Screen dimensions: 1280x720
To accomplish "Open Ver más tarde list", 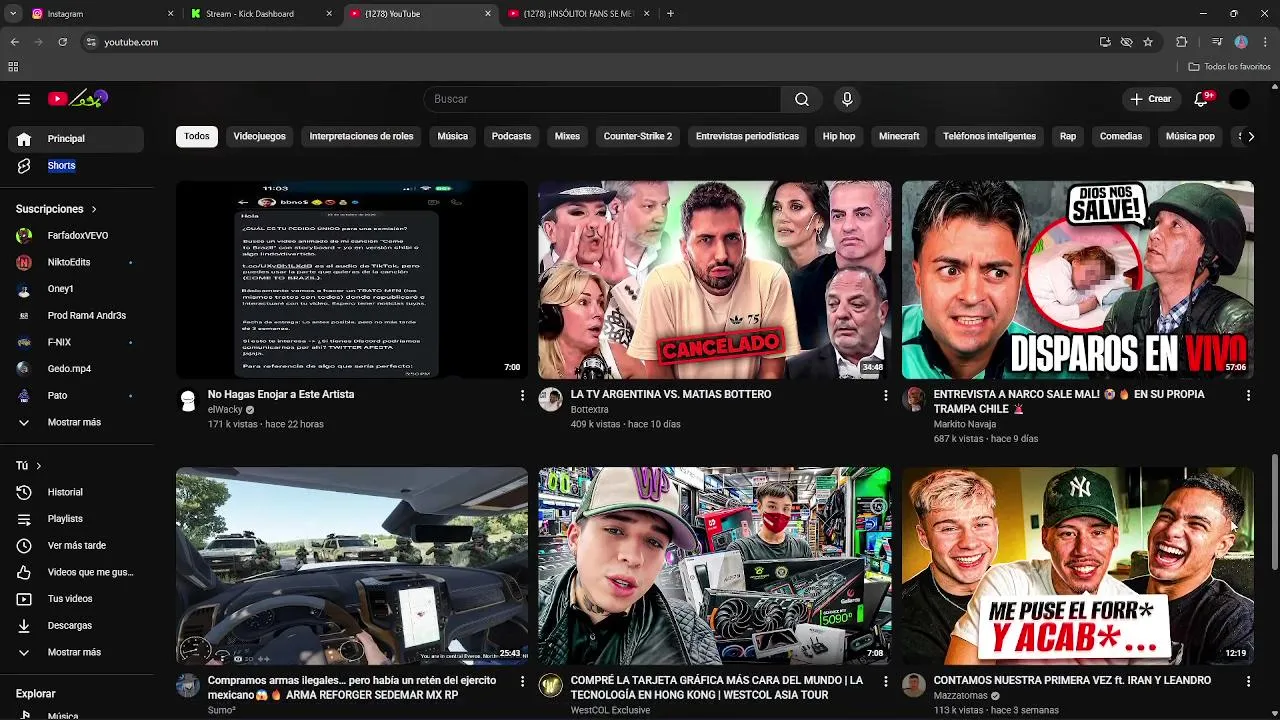I will point(76,546).
